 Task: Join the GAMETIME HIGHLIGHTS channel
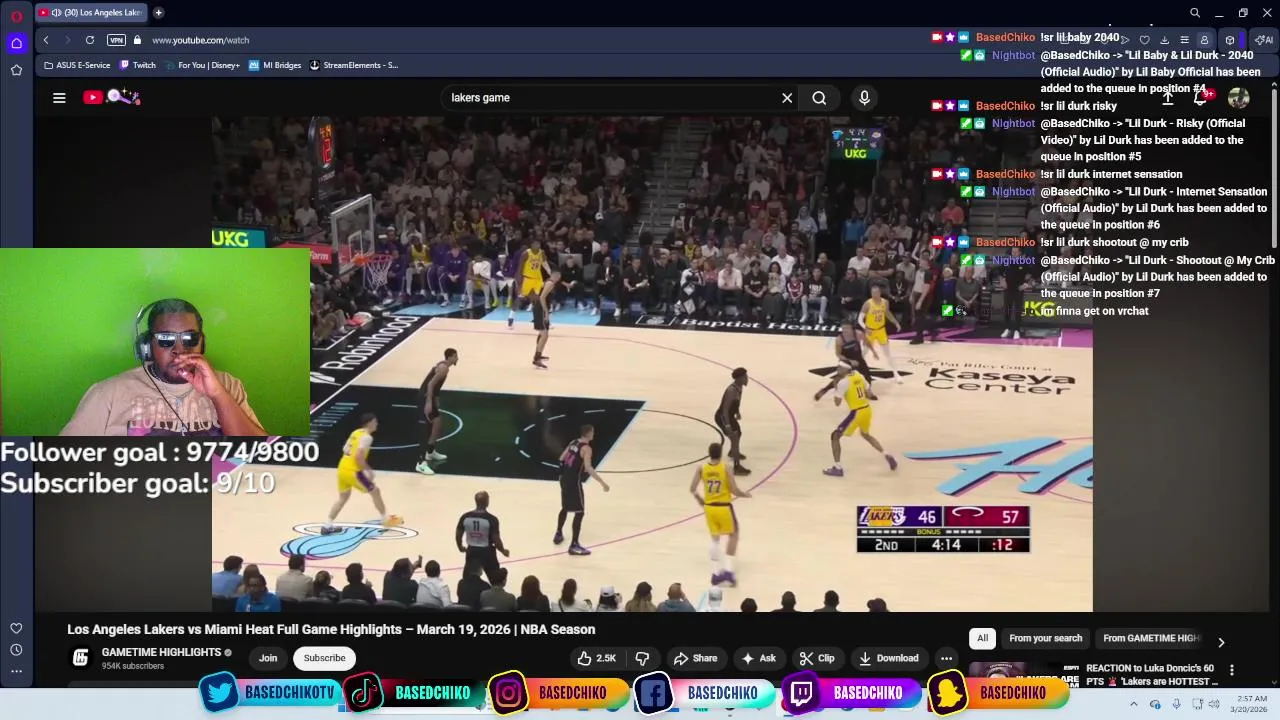tap(268, 658)
